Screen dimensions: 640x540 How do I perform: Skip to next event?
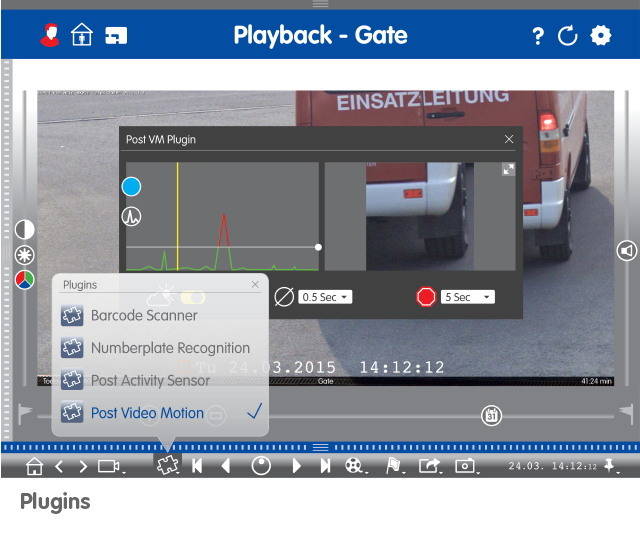point(325,466)
